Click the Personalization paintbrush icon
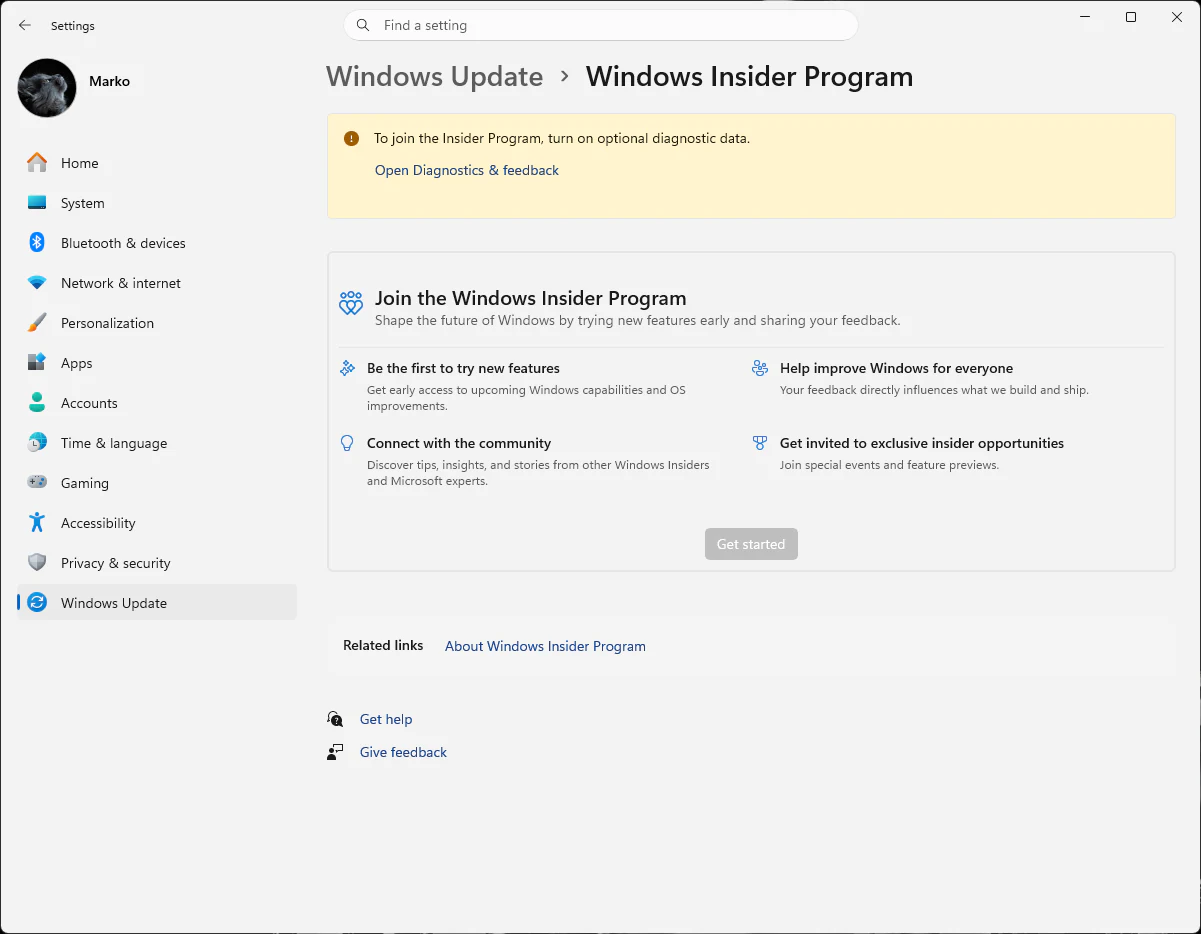This screenshot has width=1201, height=934. pos(37,322)
